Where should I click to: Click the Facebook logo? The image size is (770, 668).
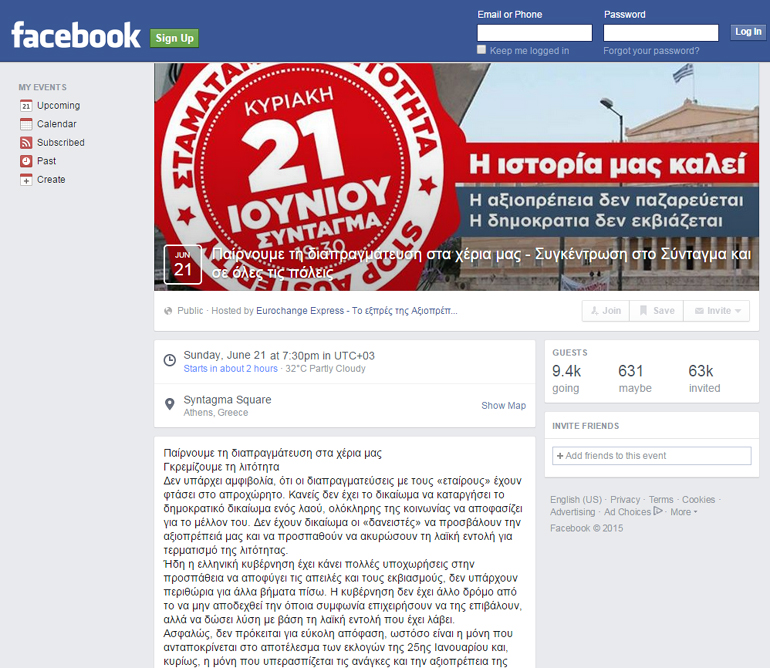tap(76, 37)
